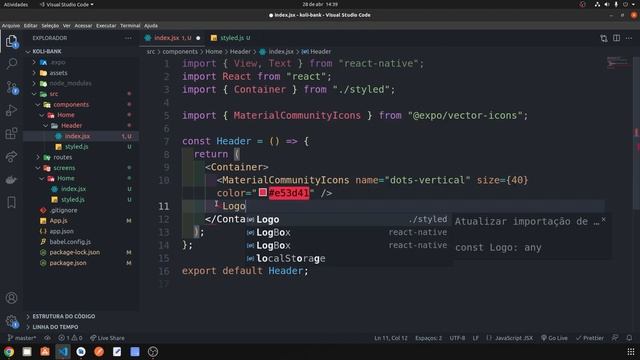Open the Bookmarks view in activity bar
The width and height of the screenshot is (640, 360).
click(x=11, y=202)
